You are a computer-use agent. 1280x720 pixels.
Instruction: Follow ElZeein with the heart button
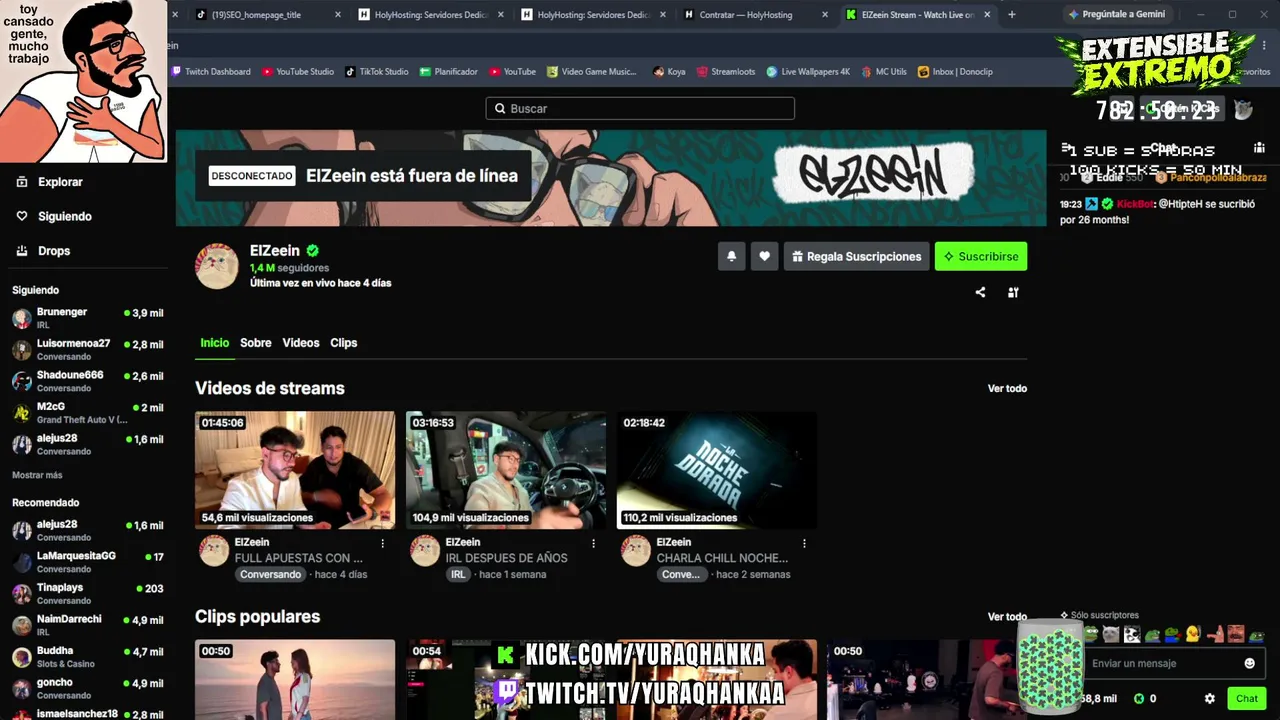point(764,257)
